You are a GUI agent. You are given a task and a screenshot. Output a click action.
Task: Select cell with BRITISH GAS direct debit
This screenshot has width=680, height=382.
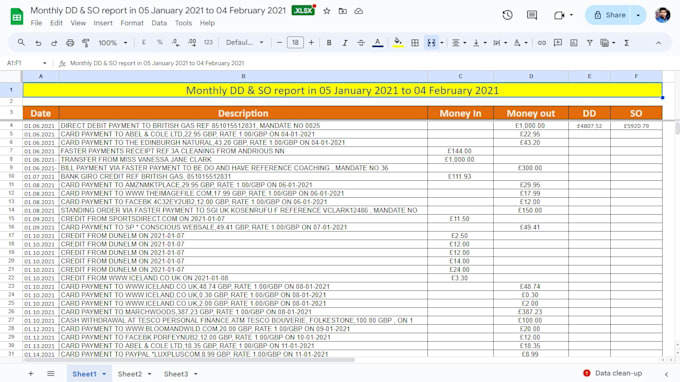243,126
